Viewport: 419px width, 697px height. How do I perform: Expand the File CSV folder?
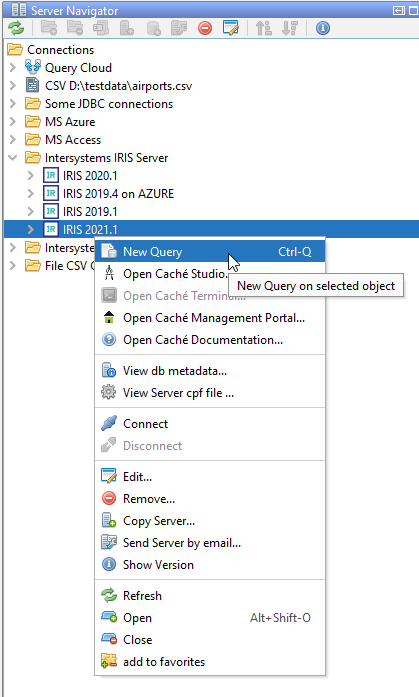click(13, 265)
